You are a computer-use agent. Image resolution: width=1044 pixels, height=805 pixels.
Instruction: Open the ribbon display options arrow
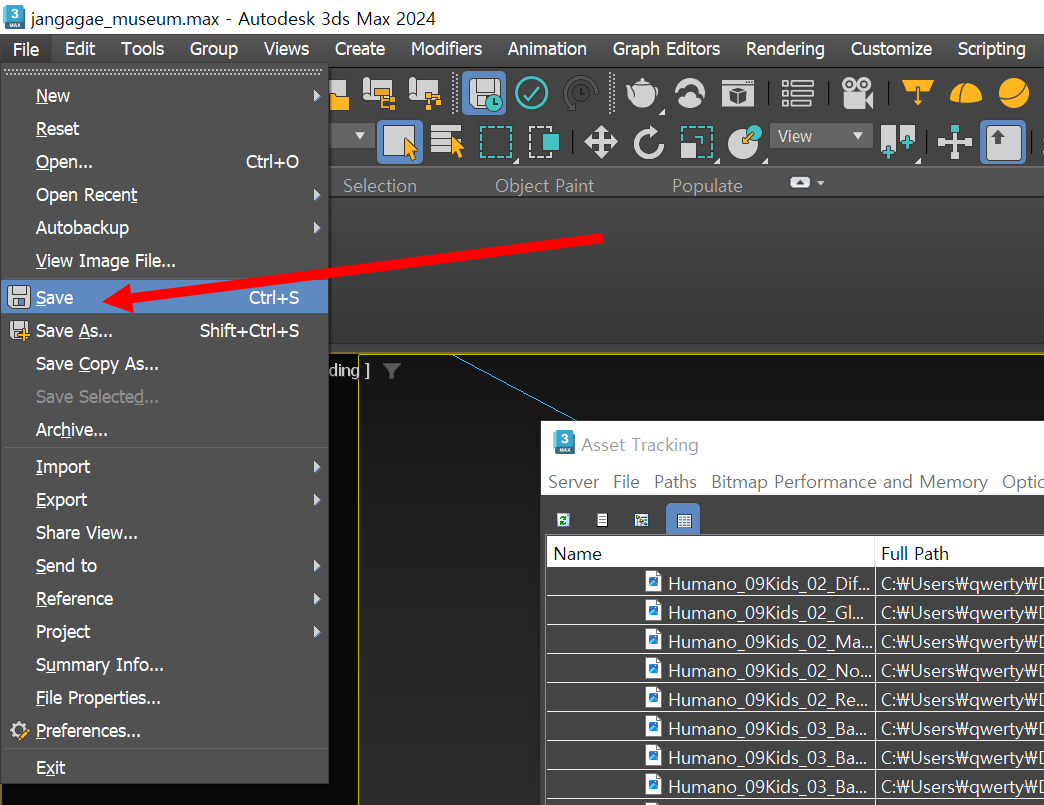[x=820, y=182]
